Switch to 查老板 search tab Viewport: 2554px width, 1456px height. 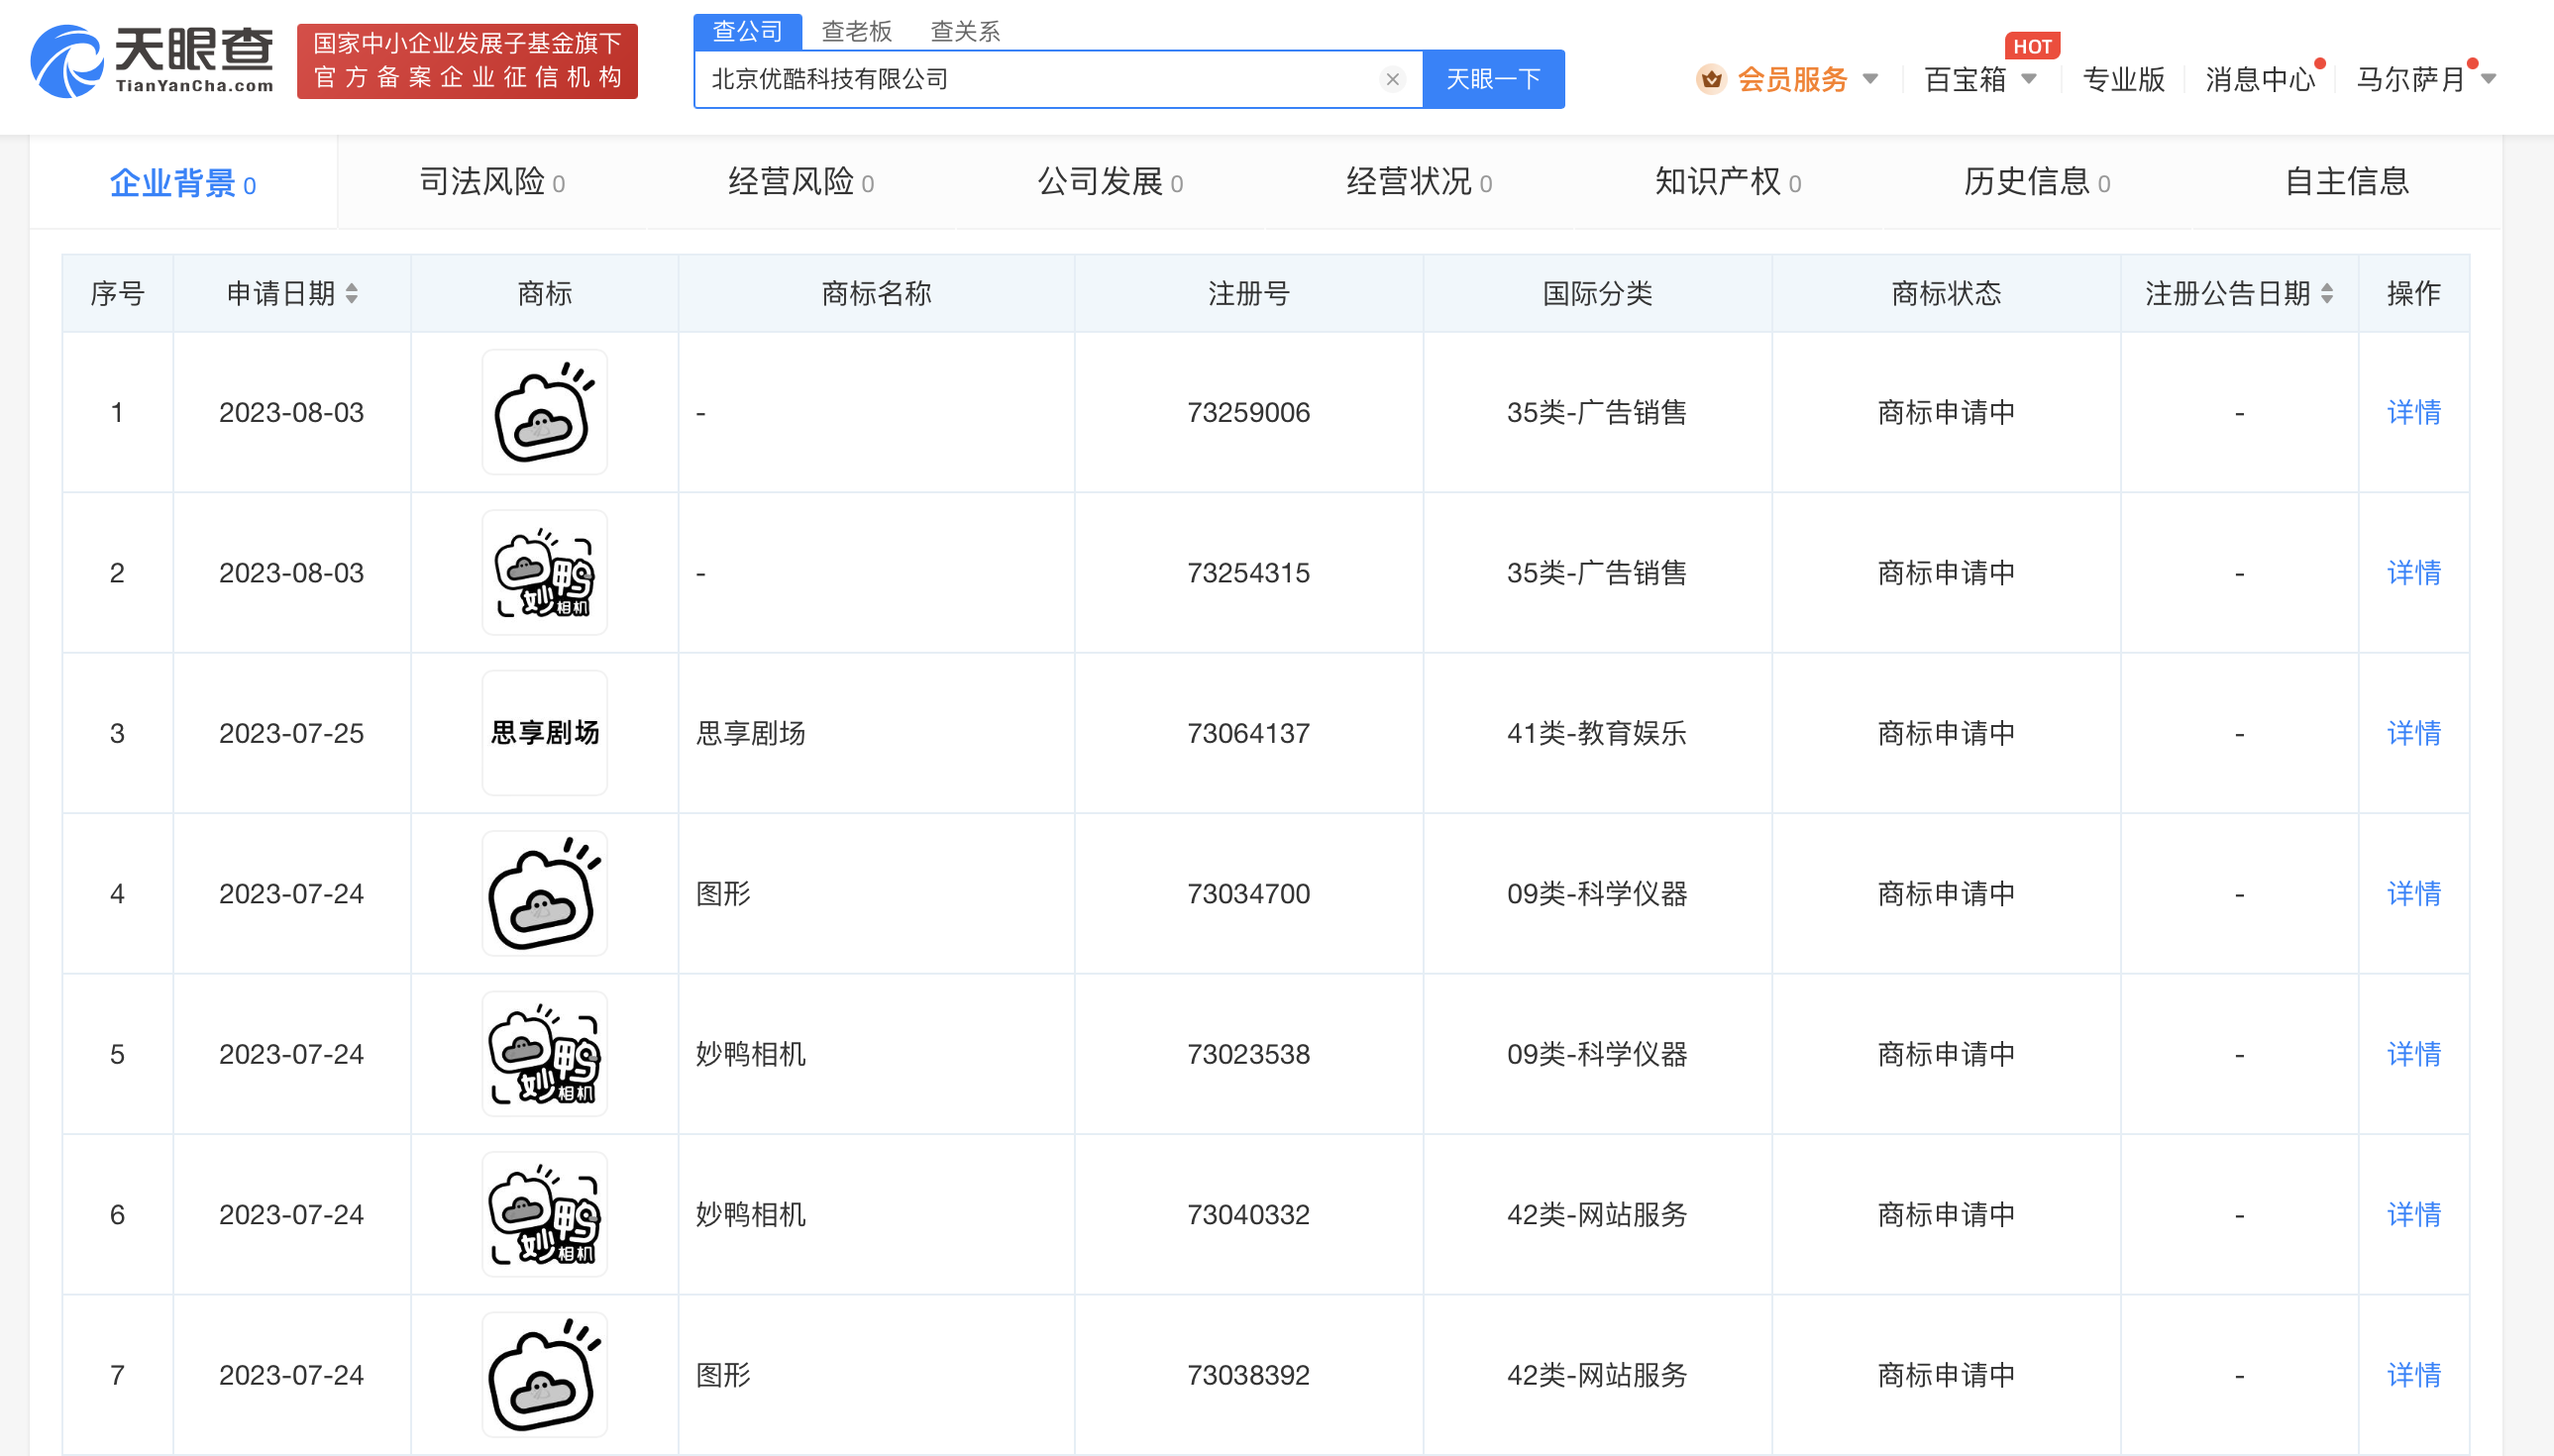point(856,31)
